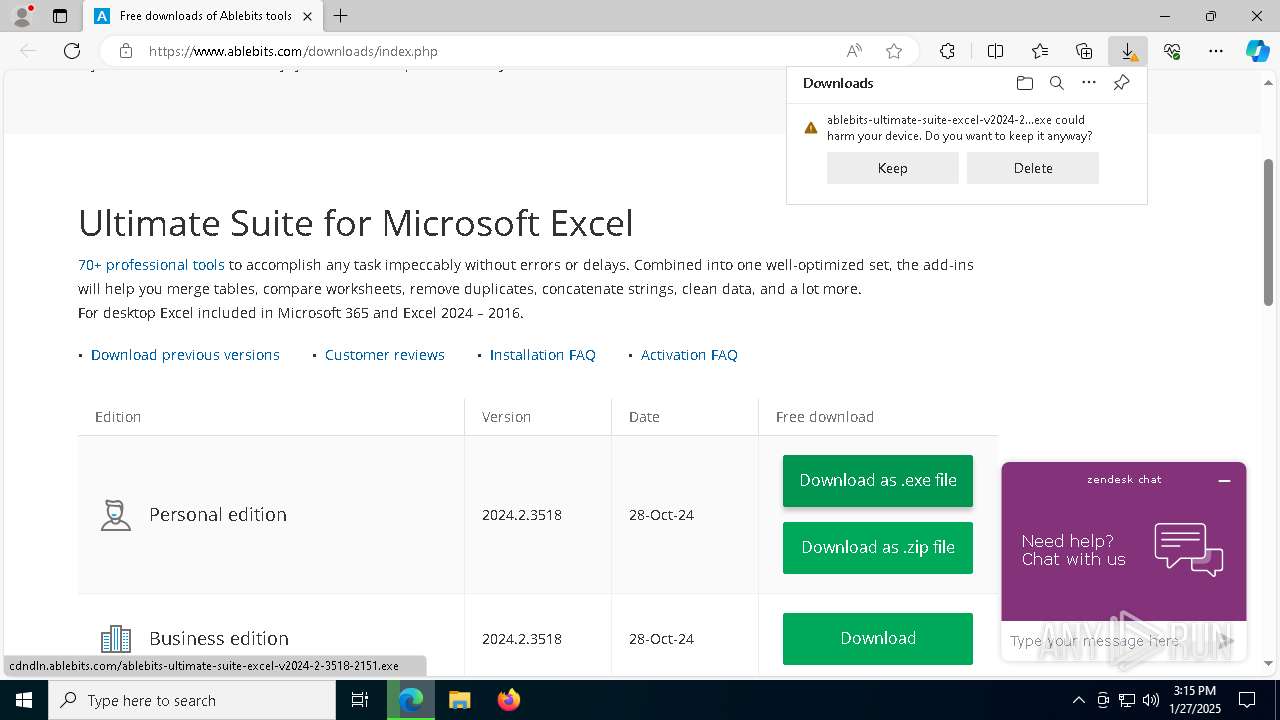Open the Collections icon
The width and height of the screenshot is (1280, 720).
1084,51
